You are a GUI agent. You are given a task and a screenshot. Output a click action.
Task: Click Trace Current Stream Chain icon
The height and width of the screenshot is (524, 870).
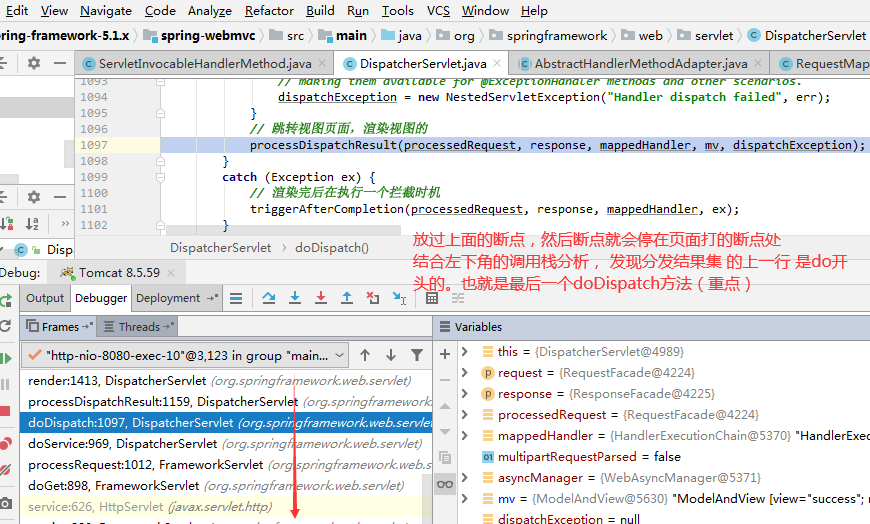pyautogui.click(x=458, y=298)
